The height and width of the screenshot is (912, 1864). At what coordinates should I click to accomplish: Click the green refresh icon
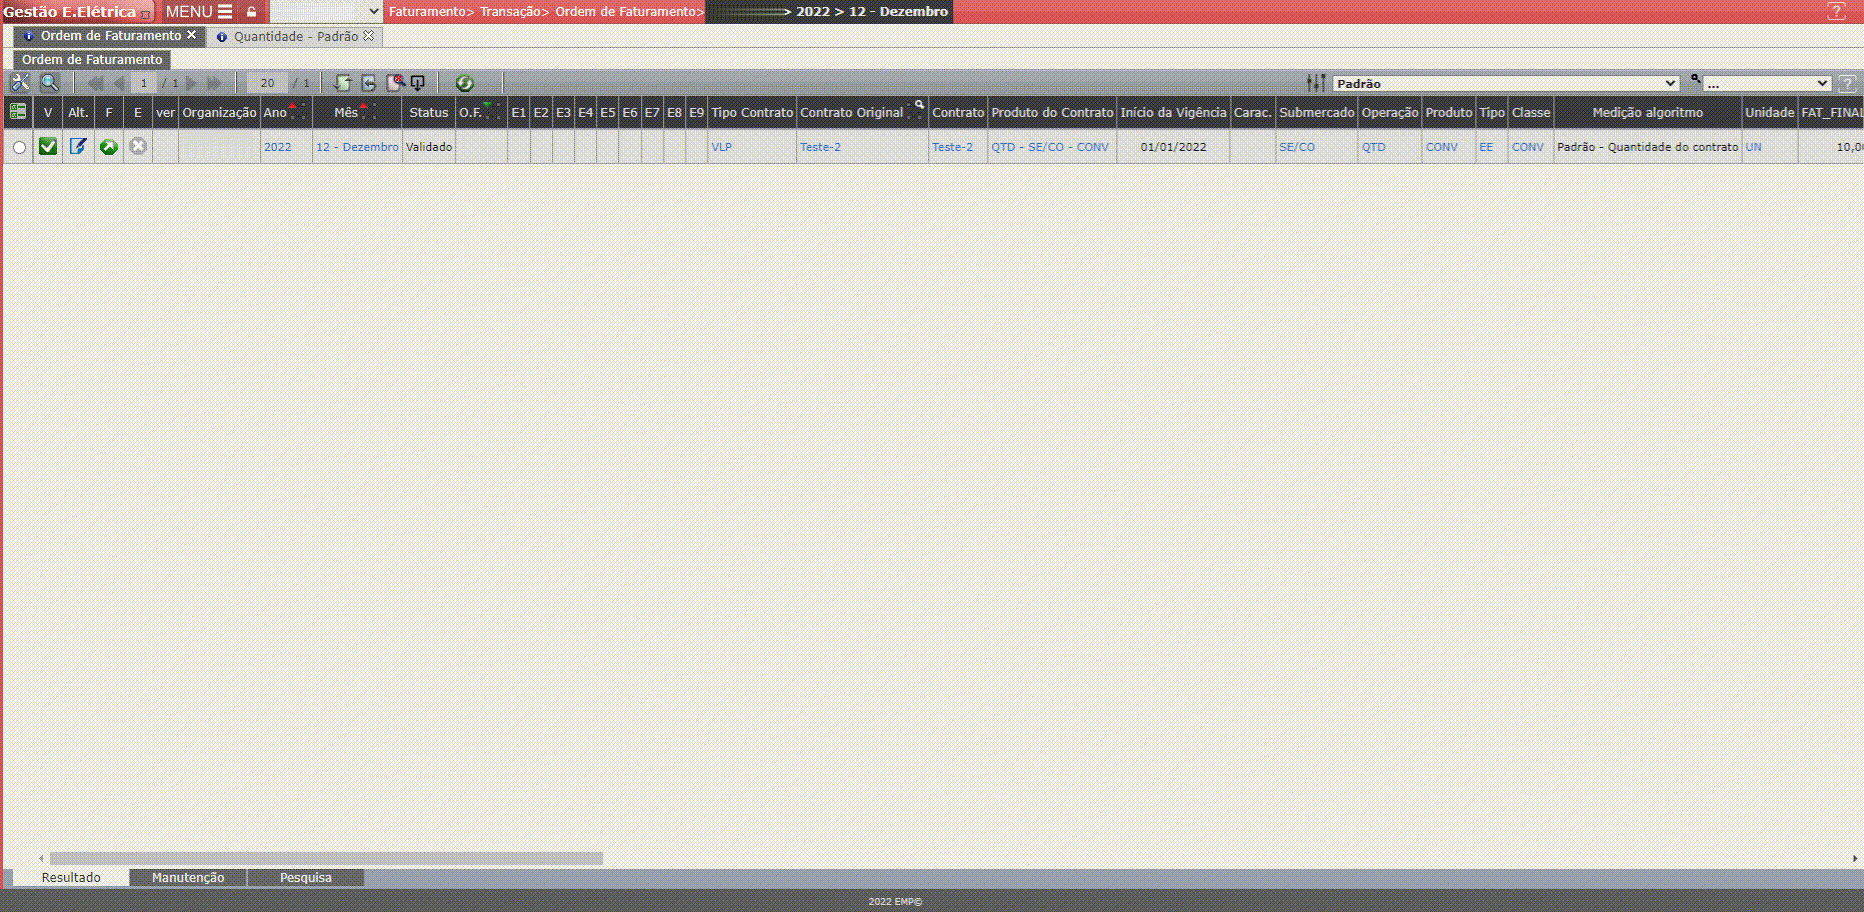point(464,83)
